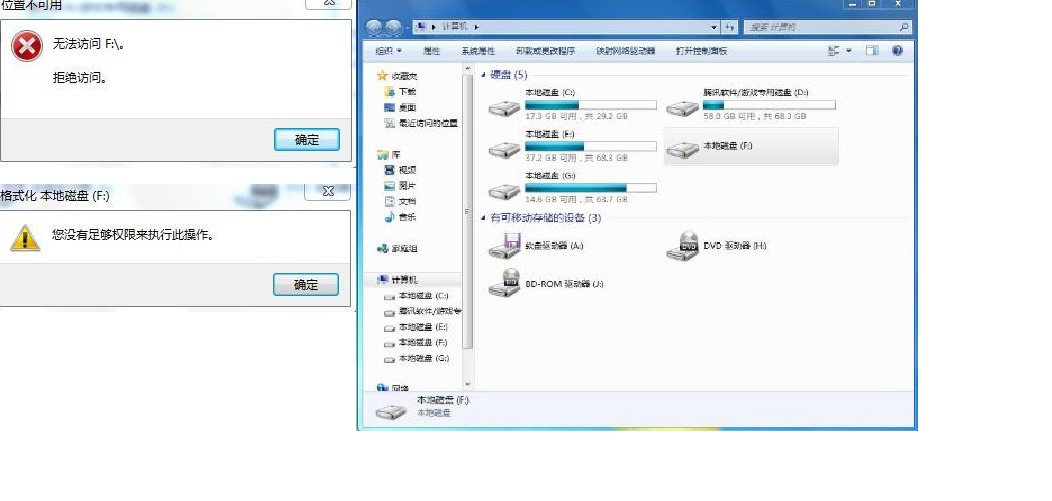
Task: Click the 计算机 breadcrumb in address bar
Action: point(456,27)
